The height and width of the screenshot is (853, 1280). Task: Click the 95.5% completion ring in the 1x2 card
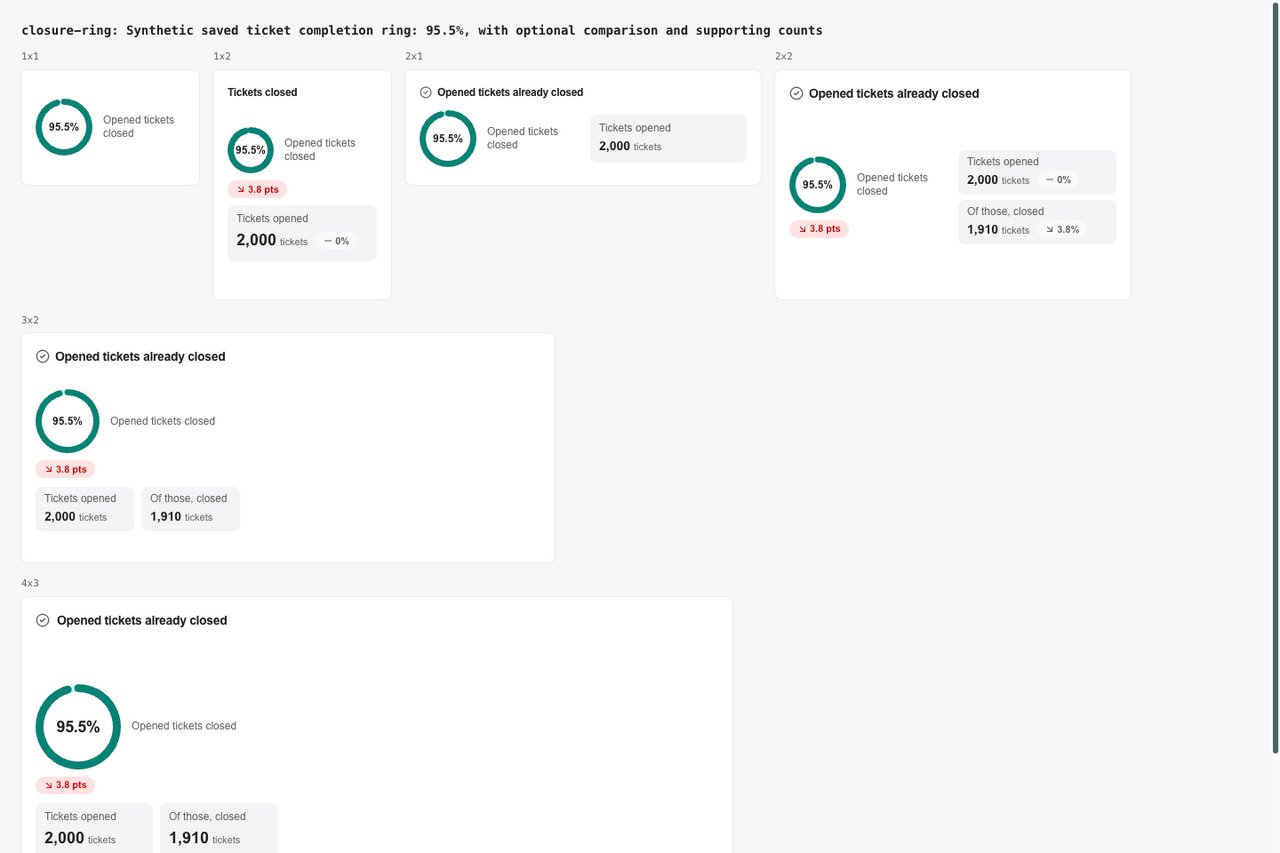(x=251, y=150)
